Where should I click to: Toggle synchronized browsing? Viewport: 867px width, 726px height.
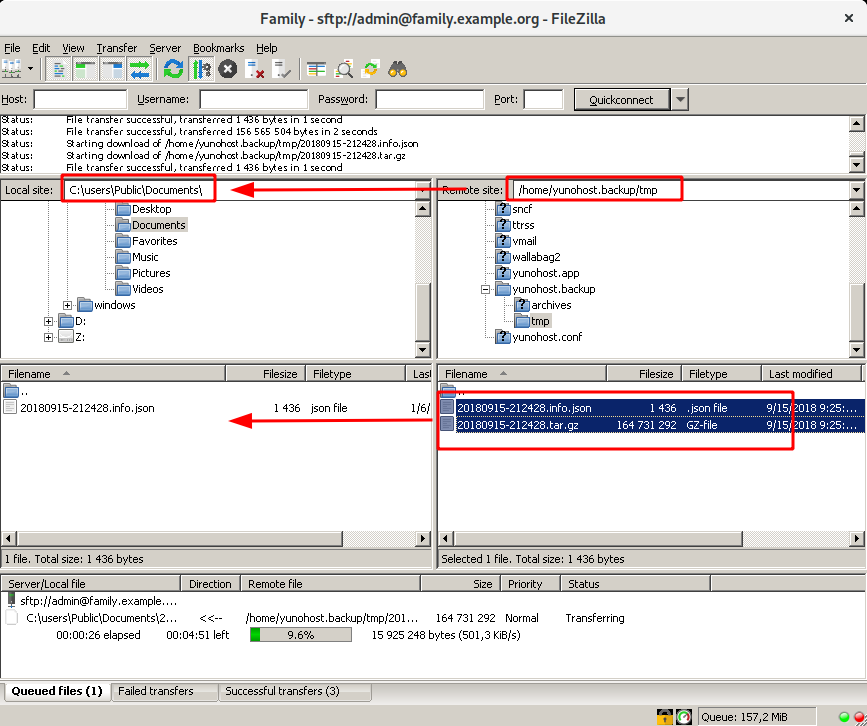pyautogui.click(x=372, y=69)
